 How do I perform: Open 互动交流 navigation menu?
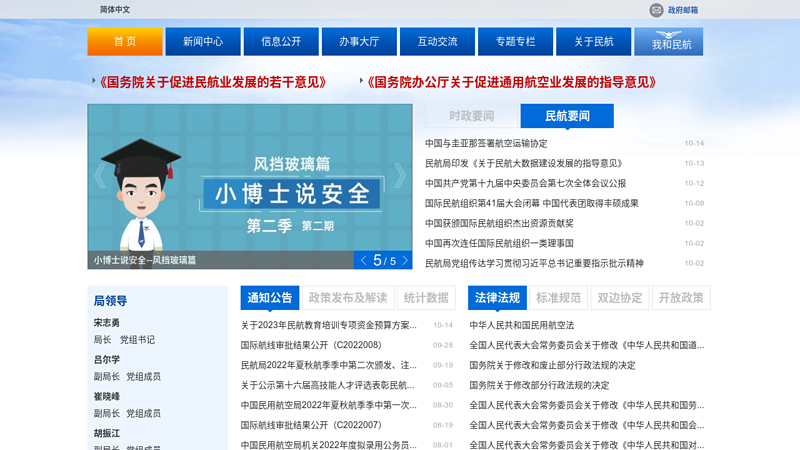click(x=437, y=41)
